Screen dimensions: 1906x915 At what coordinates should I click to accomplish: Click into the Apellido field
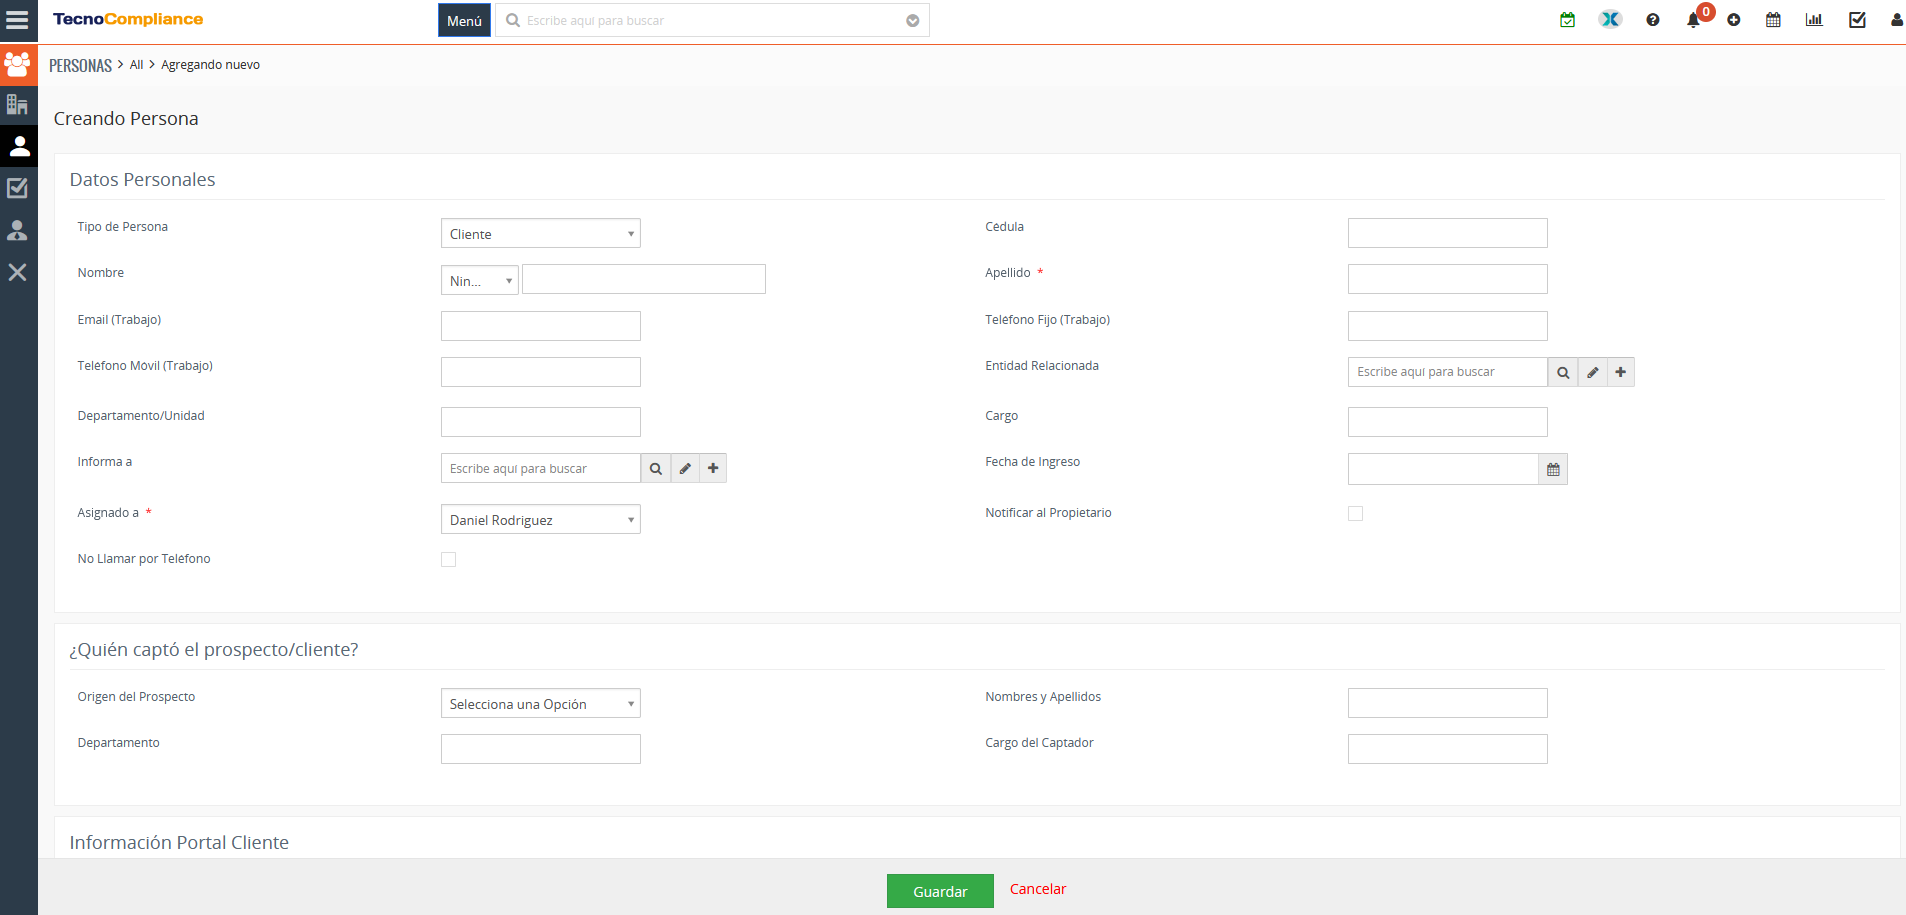(x=1447, y=279)
